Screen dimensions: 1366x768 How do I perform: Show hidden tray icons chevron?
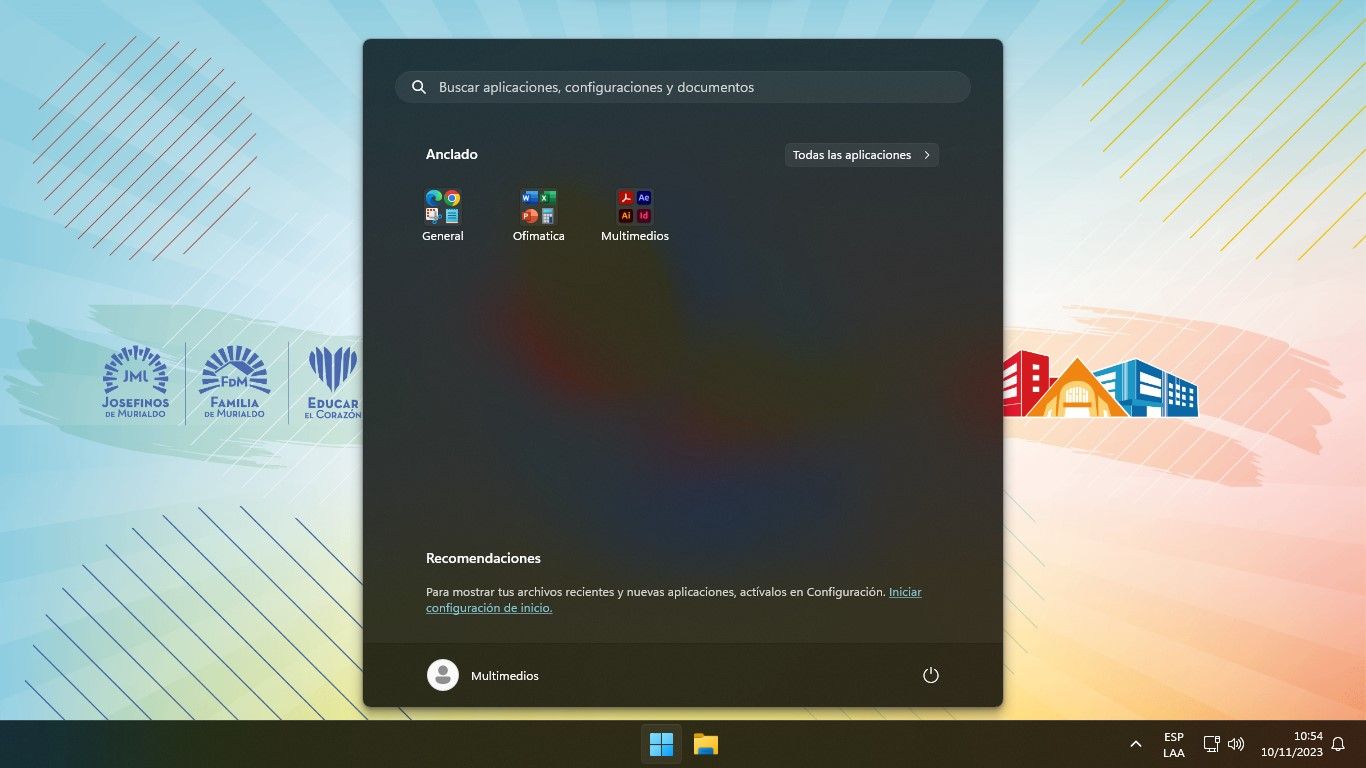pyautogui.click(x=1135, y=744)
